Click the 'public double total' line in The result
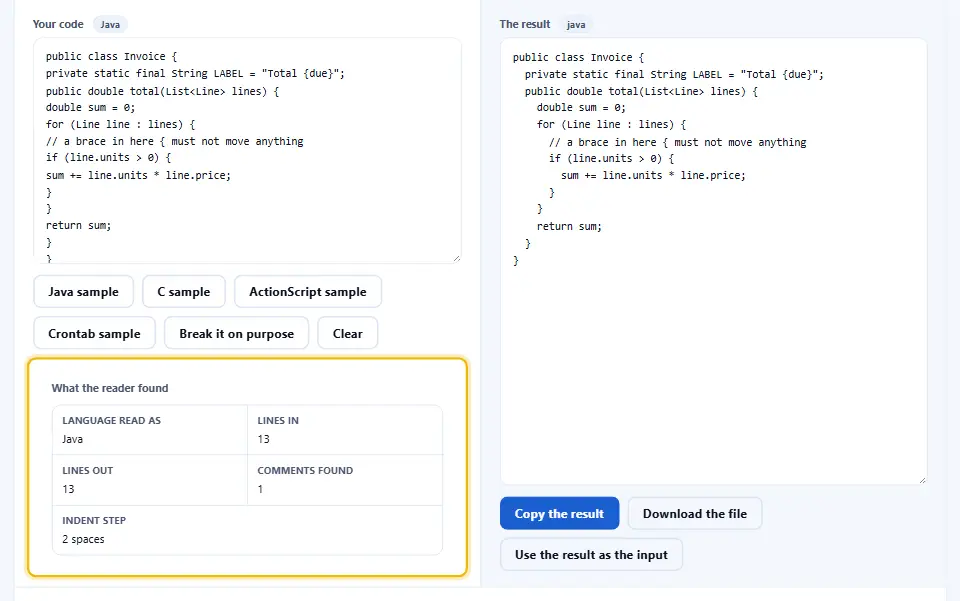 (641, 91)
